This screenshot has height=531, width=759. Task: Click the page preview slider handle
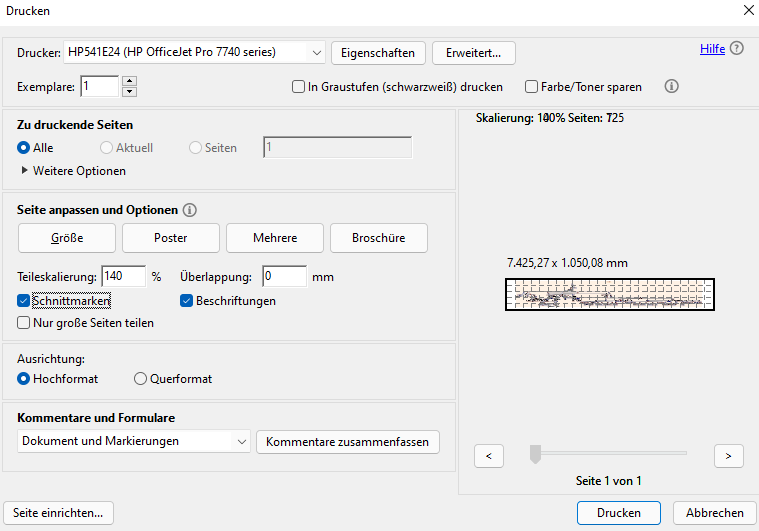535,455
